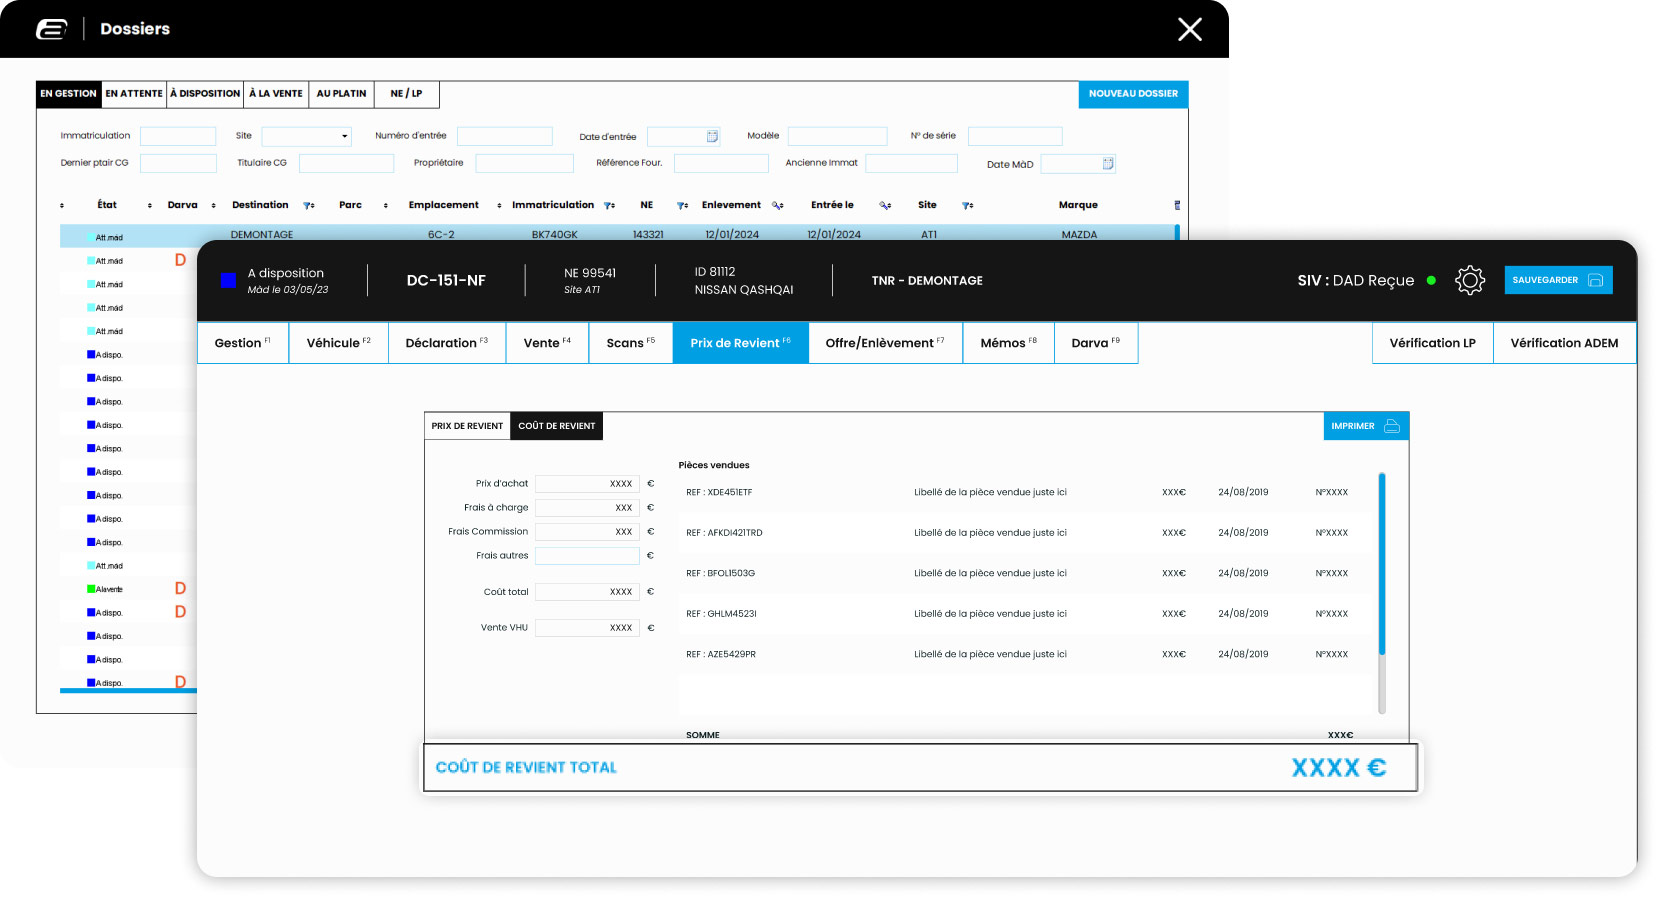Filter the Immatriculation column
Image resolution: width=1658 pixels, height=897 pixels.
pyautogui.click(x=609, y=205)
